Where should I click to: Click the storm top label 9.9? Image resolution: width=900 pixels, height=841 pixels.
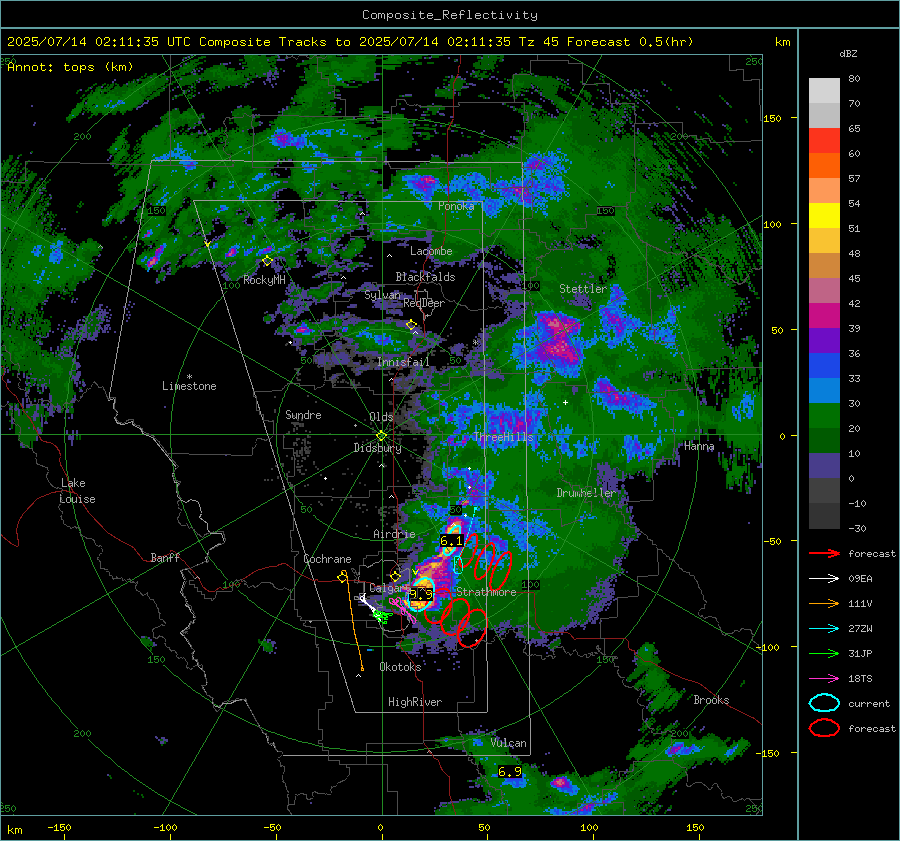tap(421, 594)
